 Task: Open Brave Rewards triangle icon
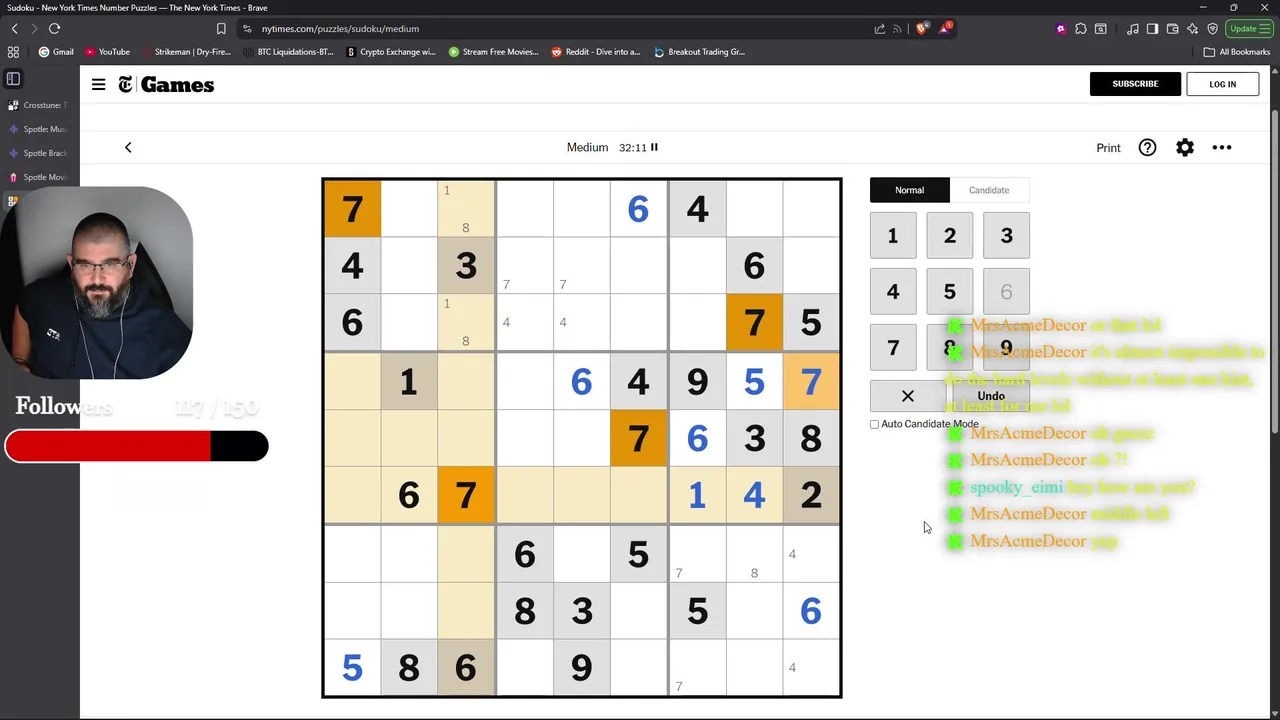[944, 28]
